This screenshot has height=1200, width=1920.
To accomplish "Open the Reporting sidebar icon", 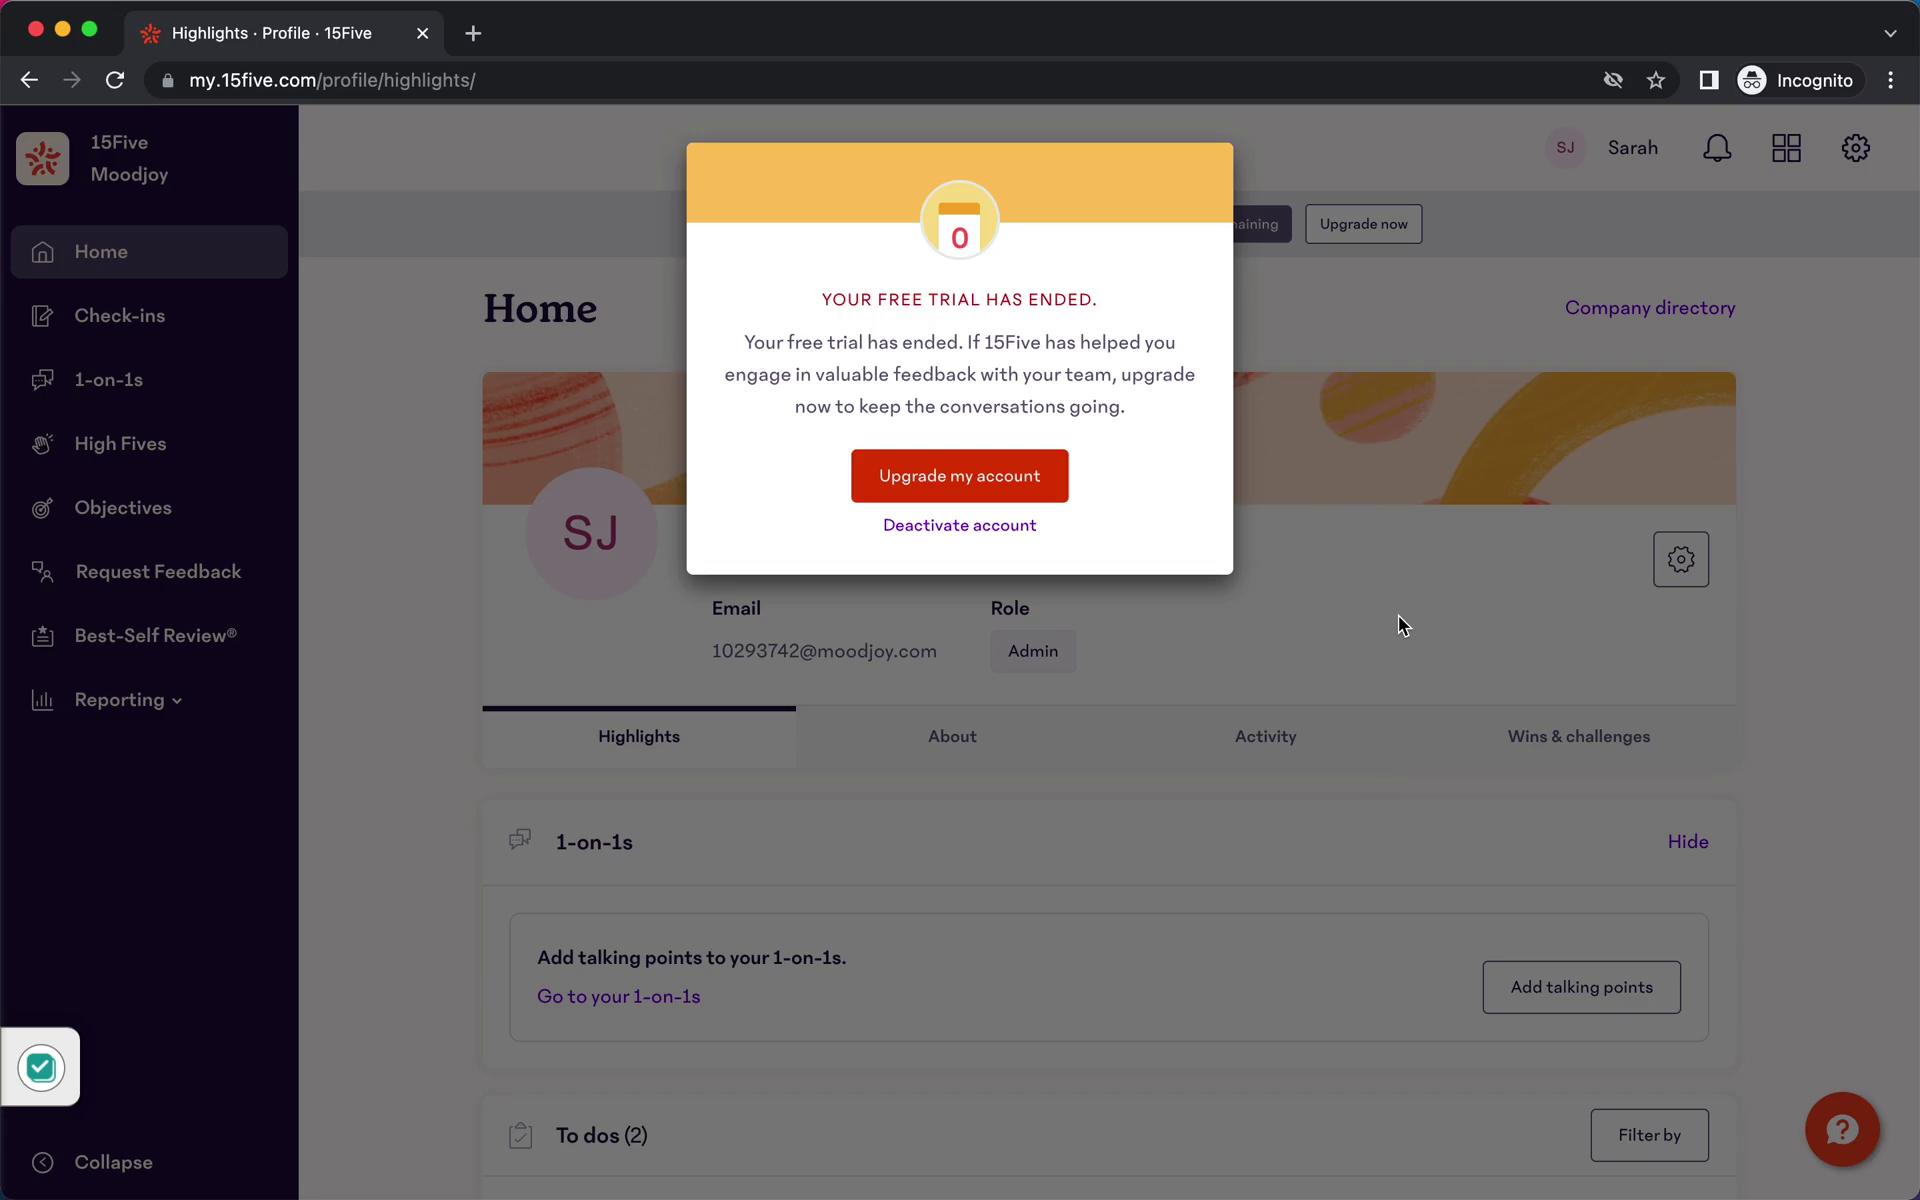I will tap(43, 700).
